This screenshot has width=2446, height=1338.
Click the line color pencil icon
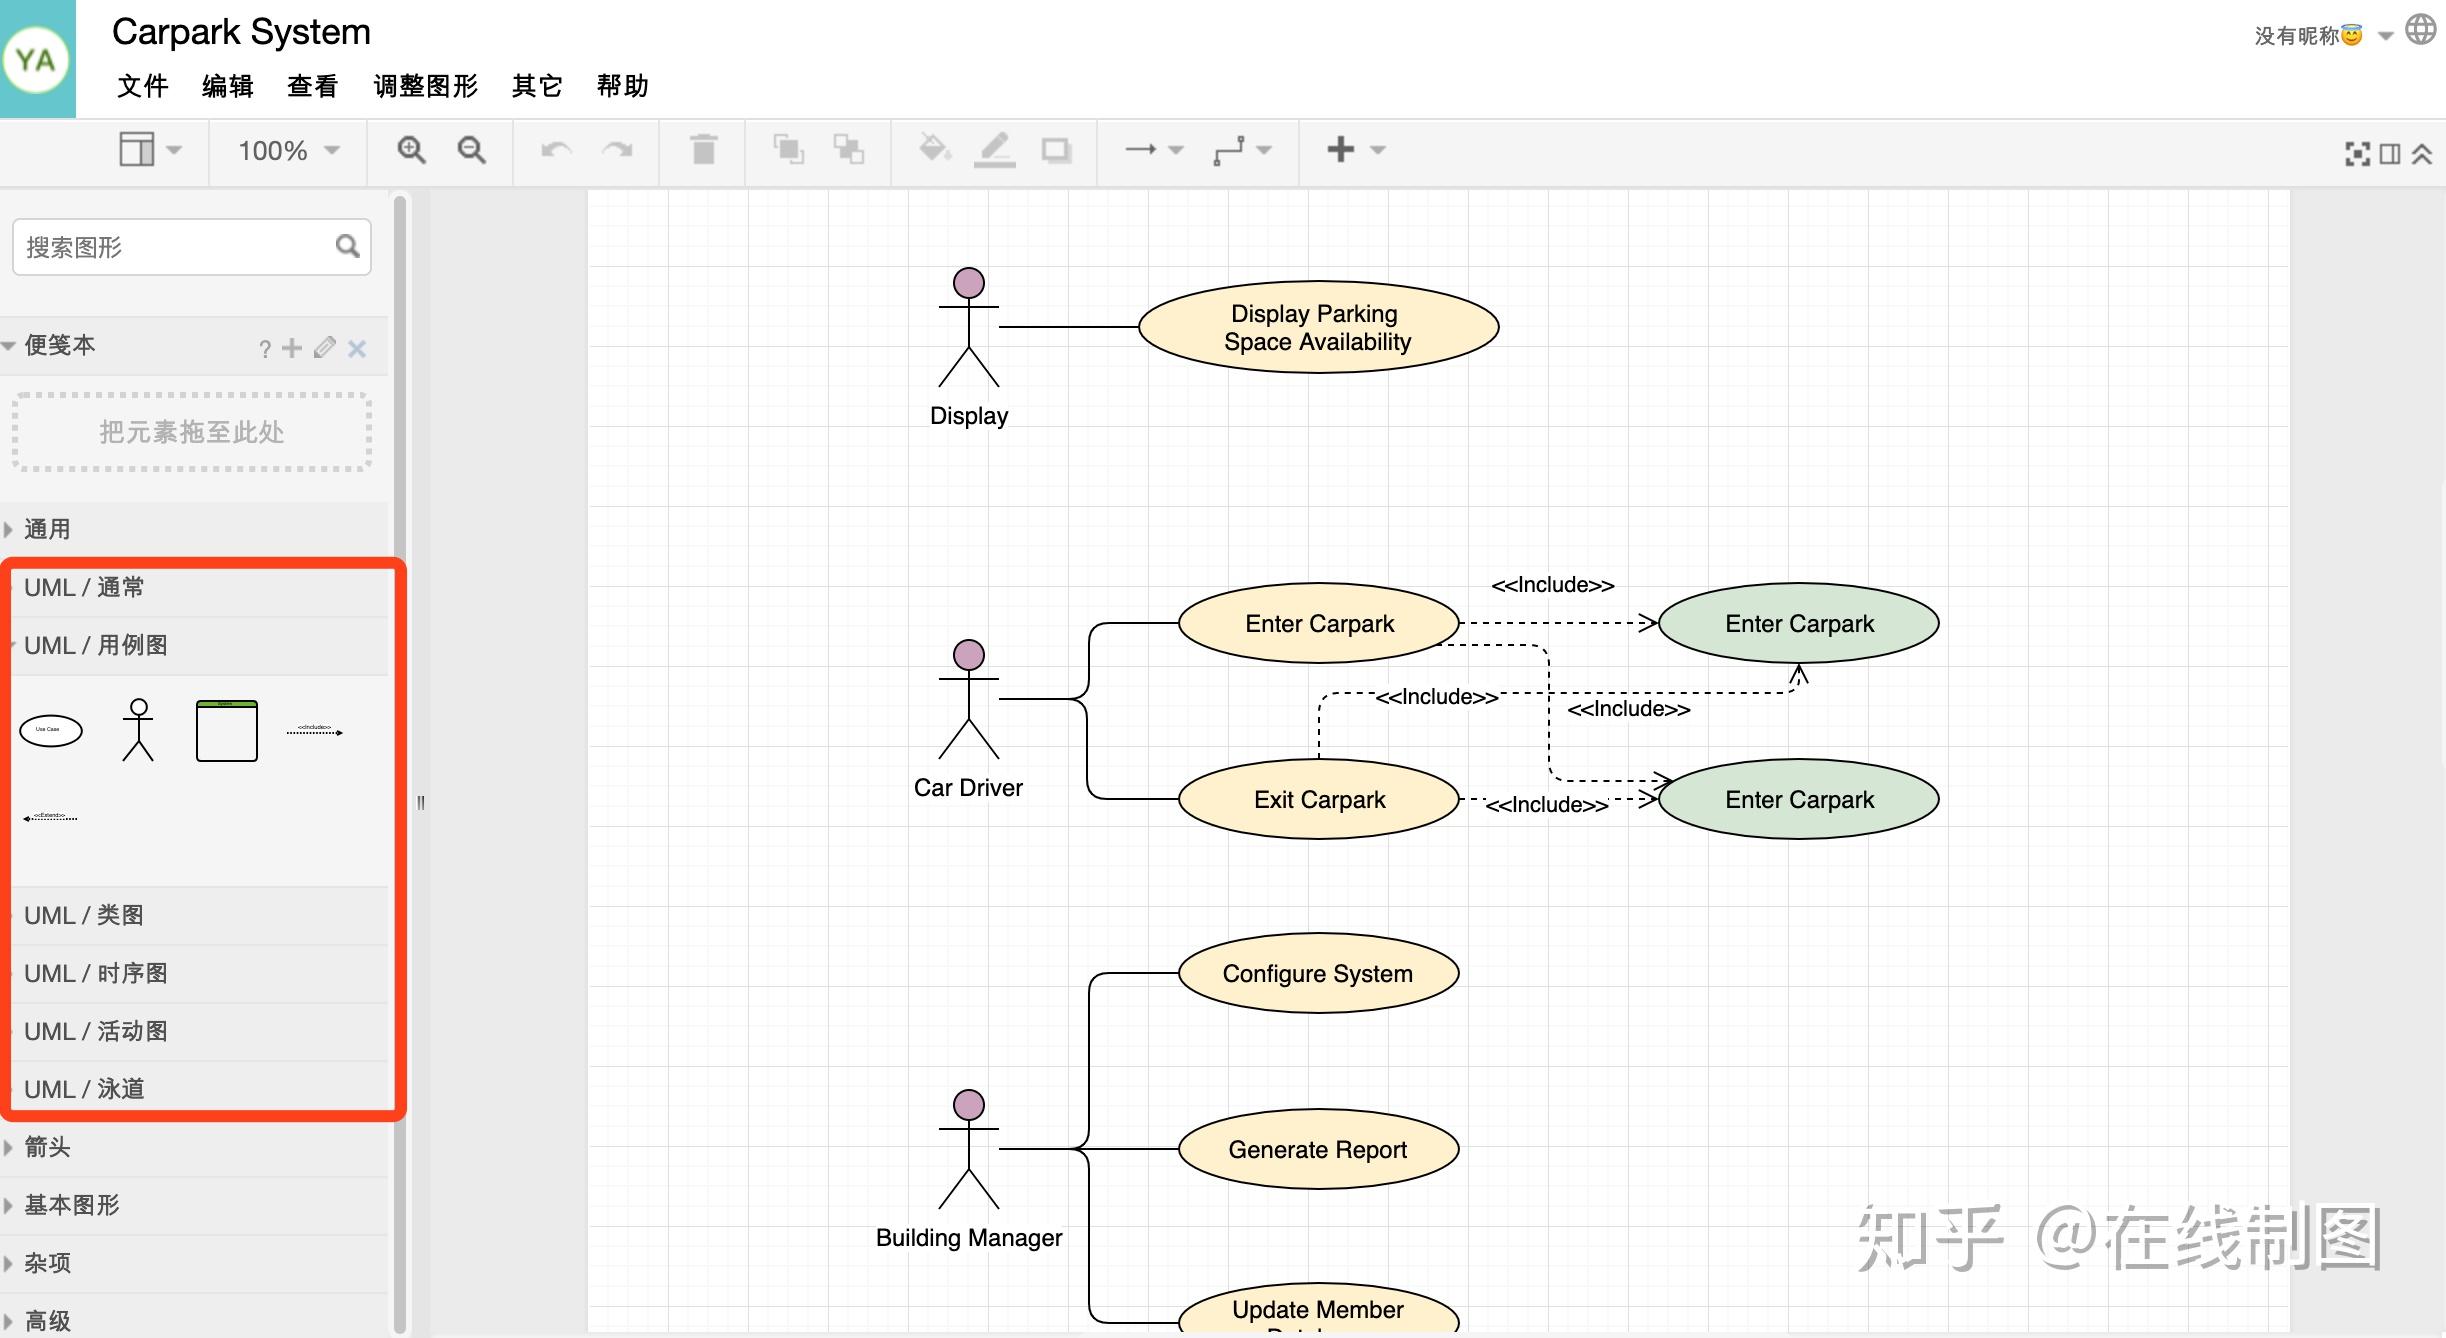pyautogui.click(x=995, y=150)
